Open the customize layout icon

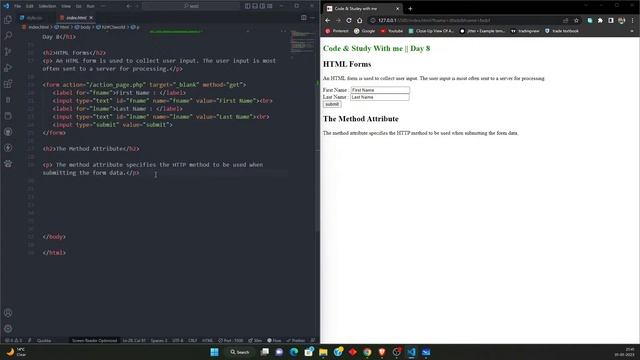point(270,6)
